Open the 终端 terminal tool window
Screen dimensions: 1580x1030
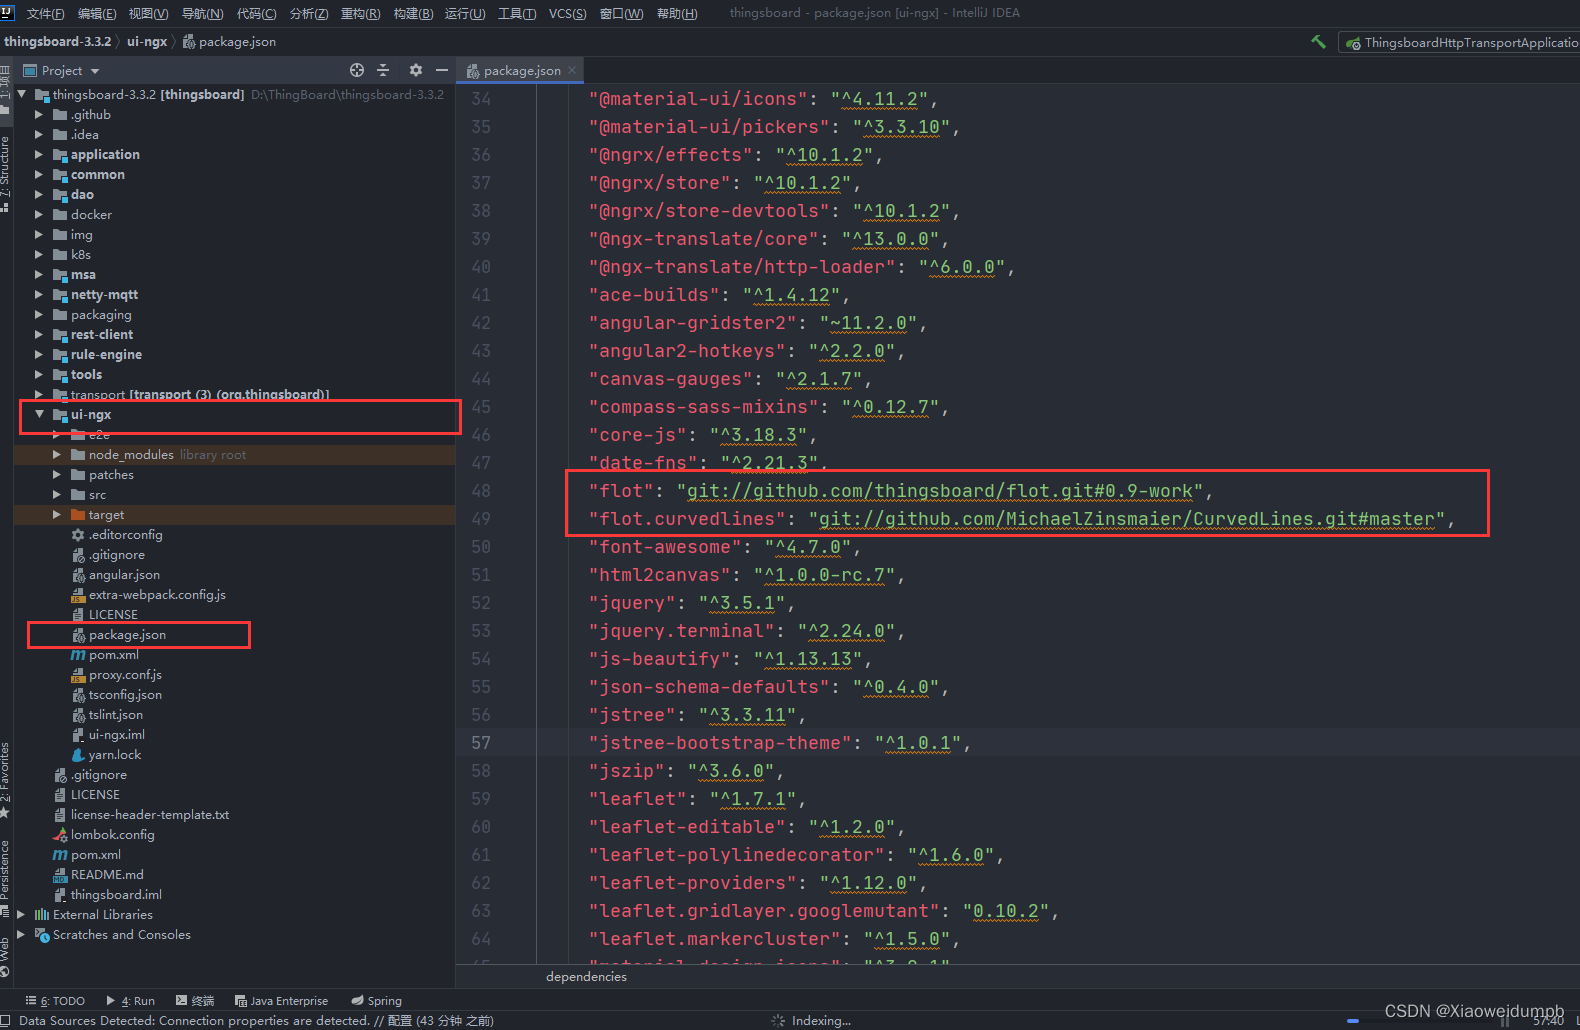point(195,1000)
